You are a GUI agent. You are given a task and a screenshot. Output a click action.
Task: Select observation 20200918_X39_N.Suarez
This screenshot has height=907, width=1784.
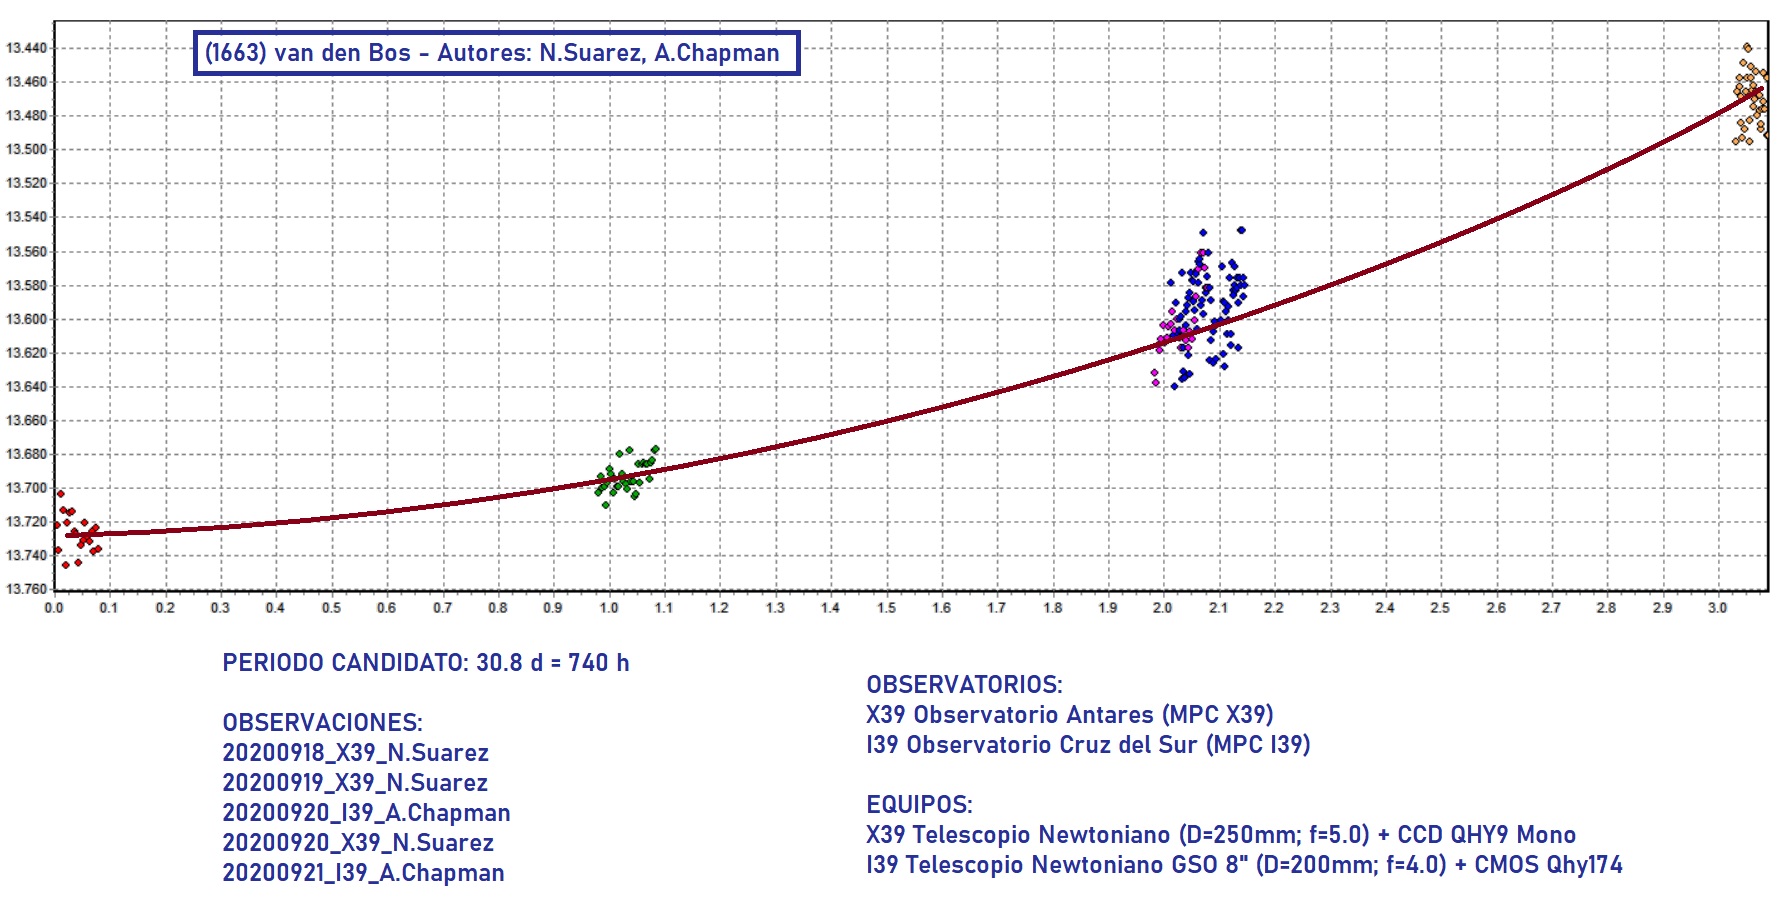click(x=355, y=753)
